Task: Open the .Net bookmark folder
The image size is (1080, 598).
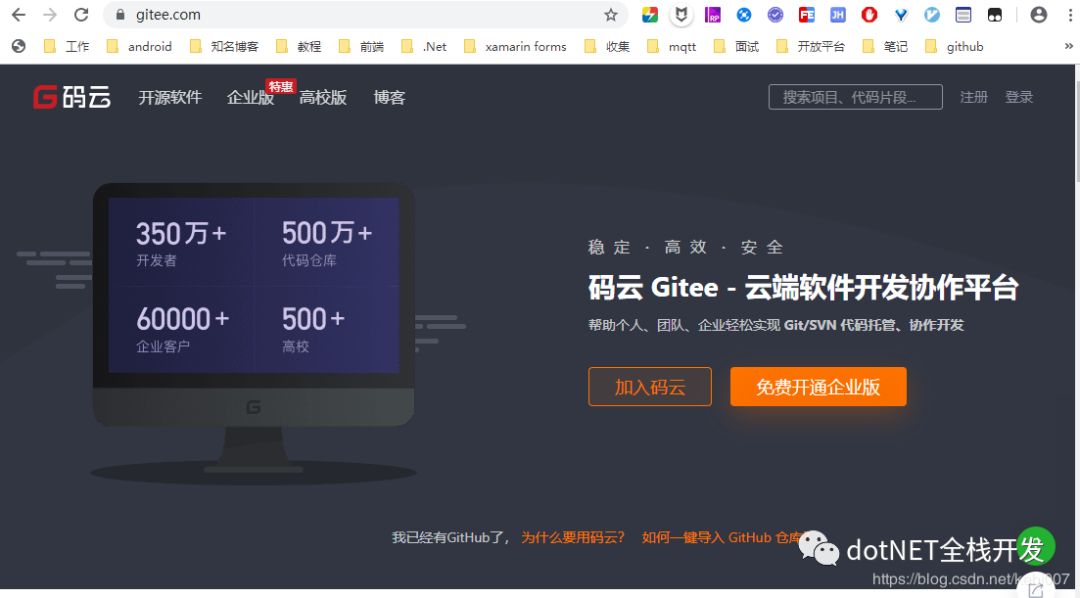Action: click(x=424, y=46)
